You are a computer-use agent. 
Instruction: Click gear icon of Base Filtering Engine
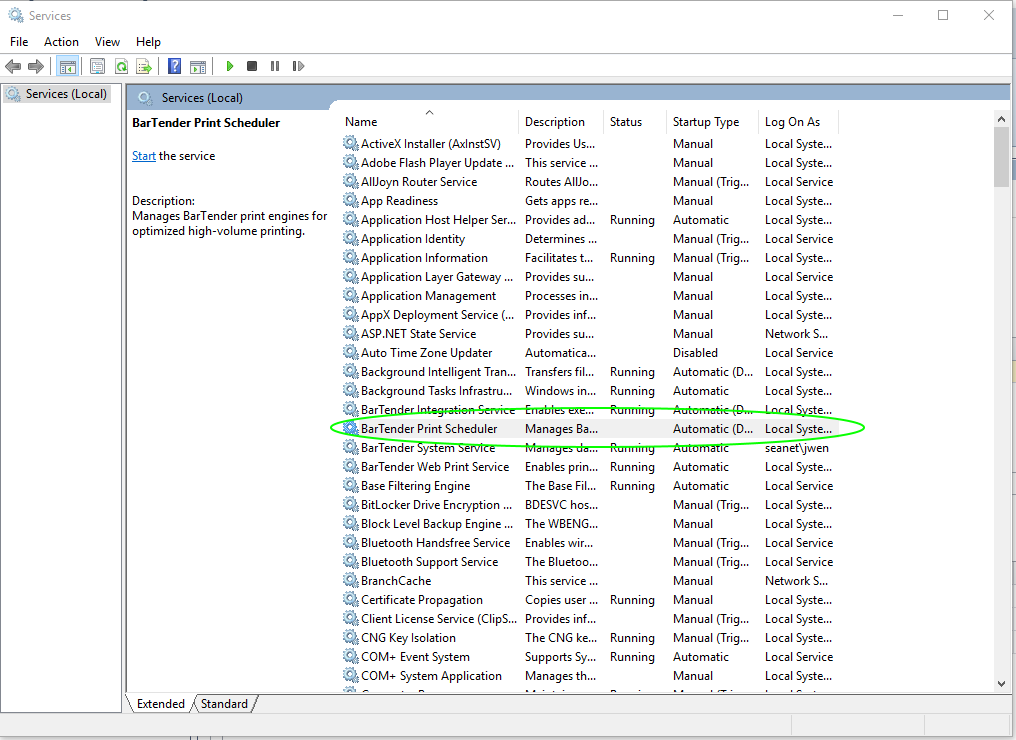point(351,485)
